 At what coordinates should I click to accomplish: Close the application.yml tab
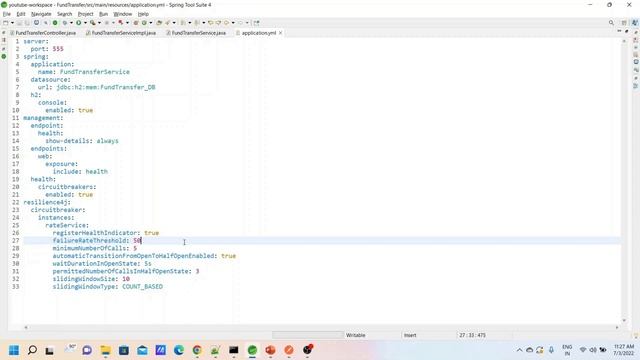(280, 33)
